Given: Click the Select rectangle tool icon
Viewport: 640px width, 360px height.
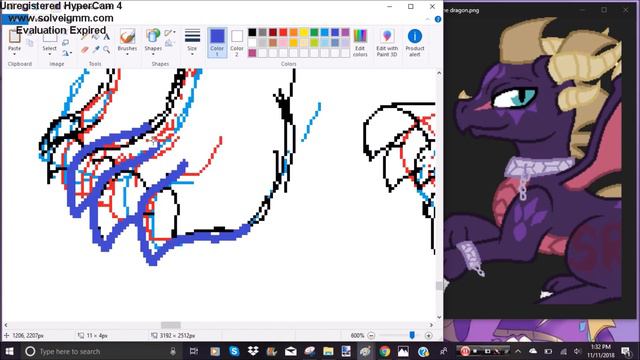Looking at the screenshot, I should coord(50,37).
